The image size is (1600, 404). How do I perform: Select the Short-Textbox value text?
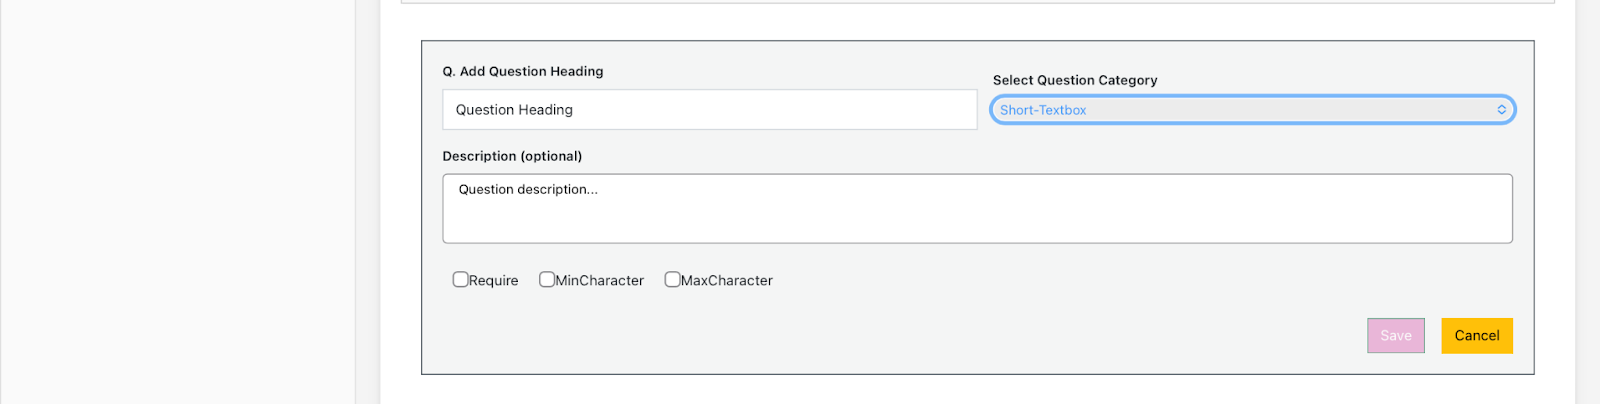[1043, 110]
